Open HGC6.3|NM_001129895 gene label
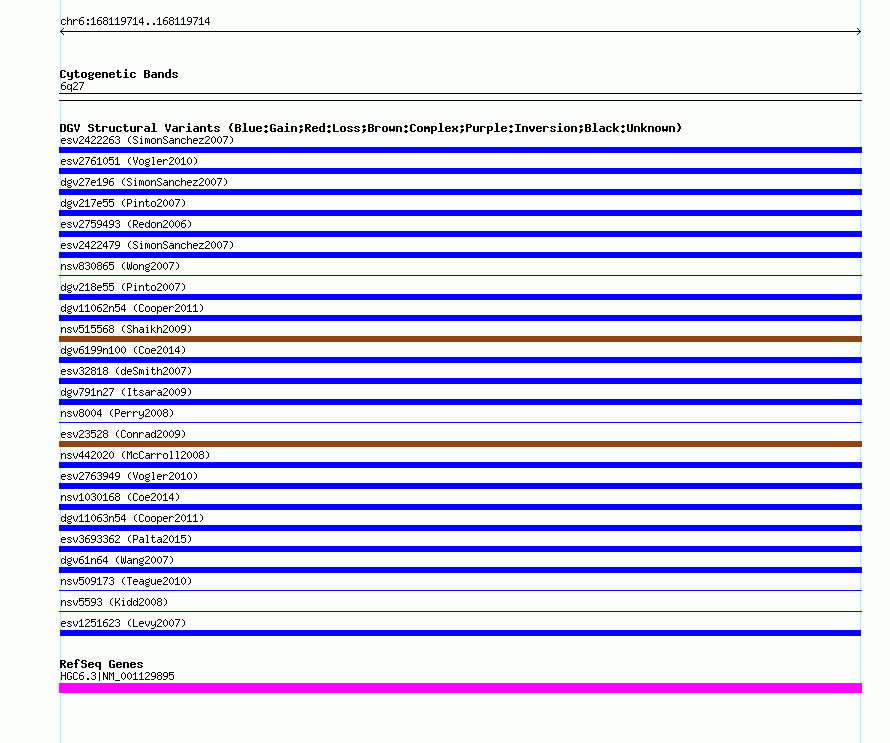The image size is (890, 743). 117,676
